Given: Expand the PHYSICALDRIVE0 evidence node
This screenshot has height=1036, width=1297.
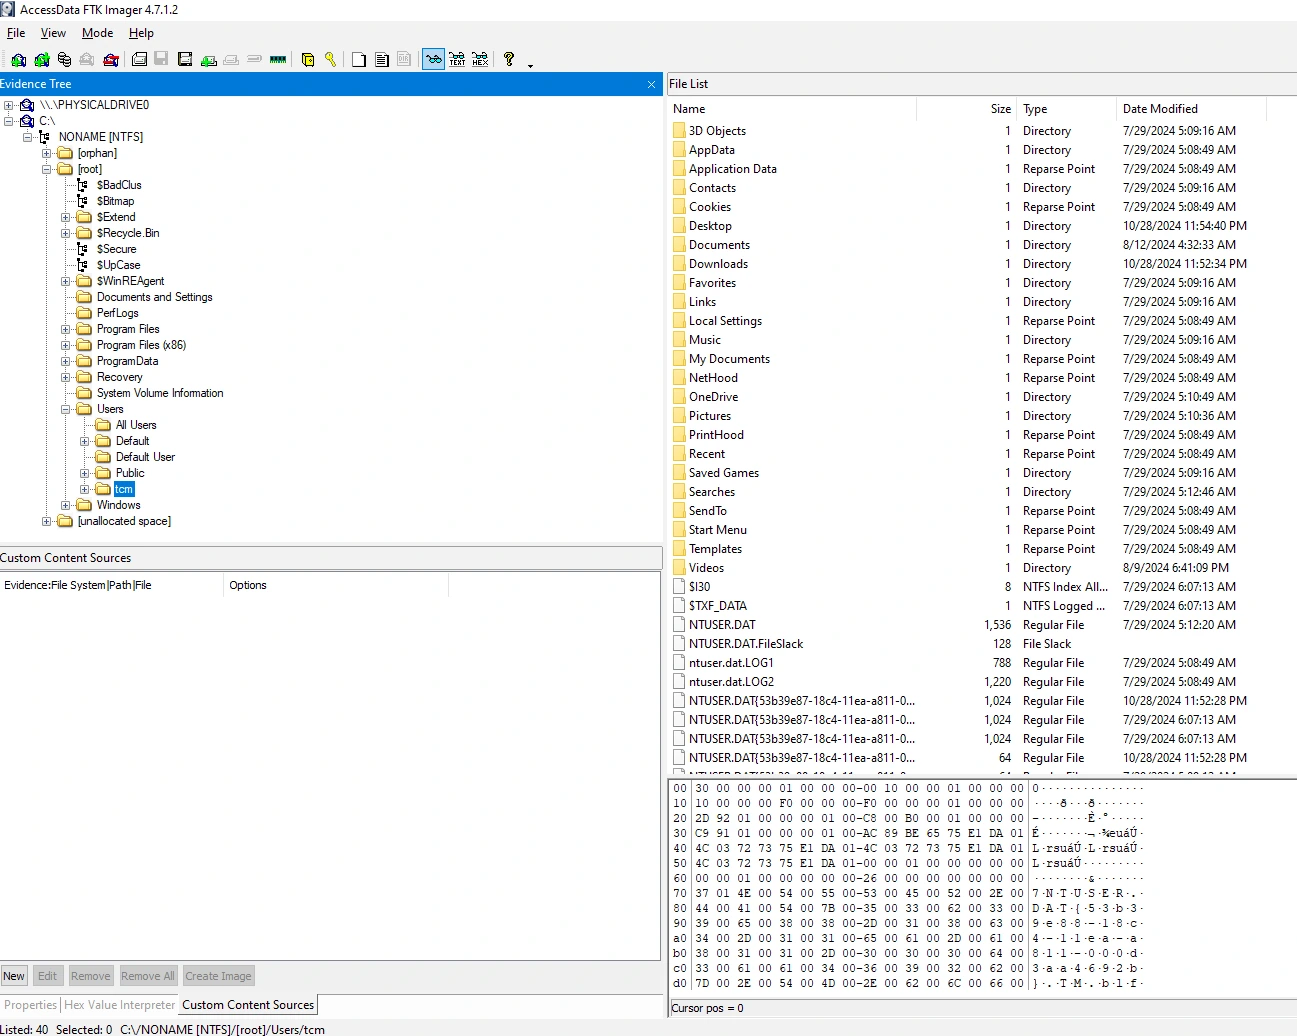Looking at the screenshot, I should click(x=8, y=105).
